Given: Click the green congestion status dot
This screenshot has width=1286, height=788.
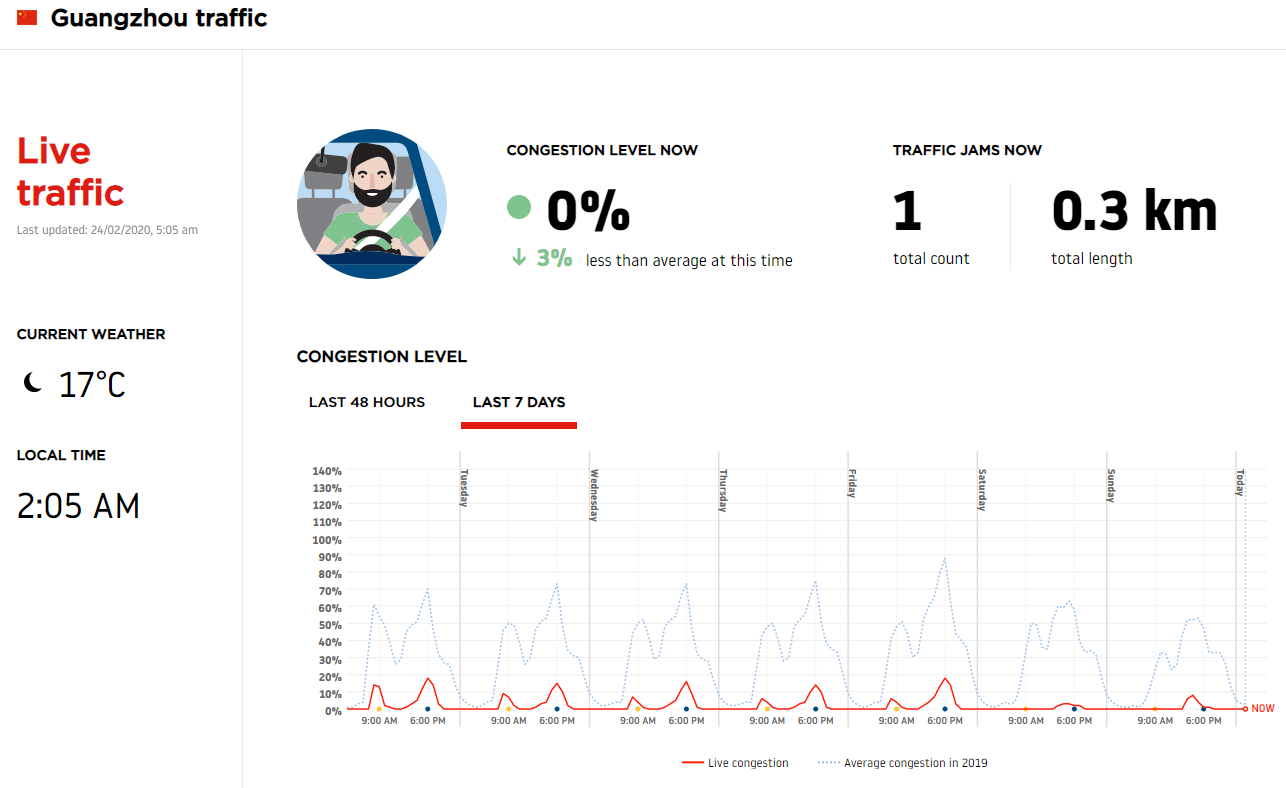Looking at the screenshot, I should [x=519, y=208].
